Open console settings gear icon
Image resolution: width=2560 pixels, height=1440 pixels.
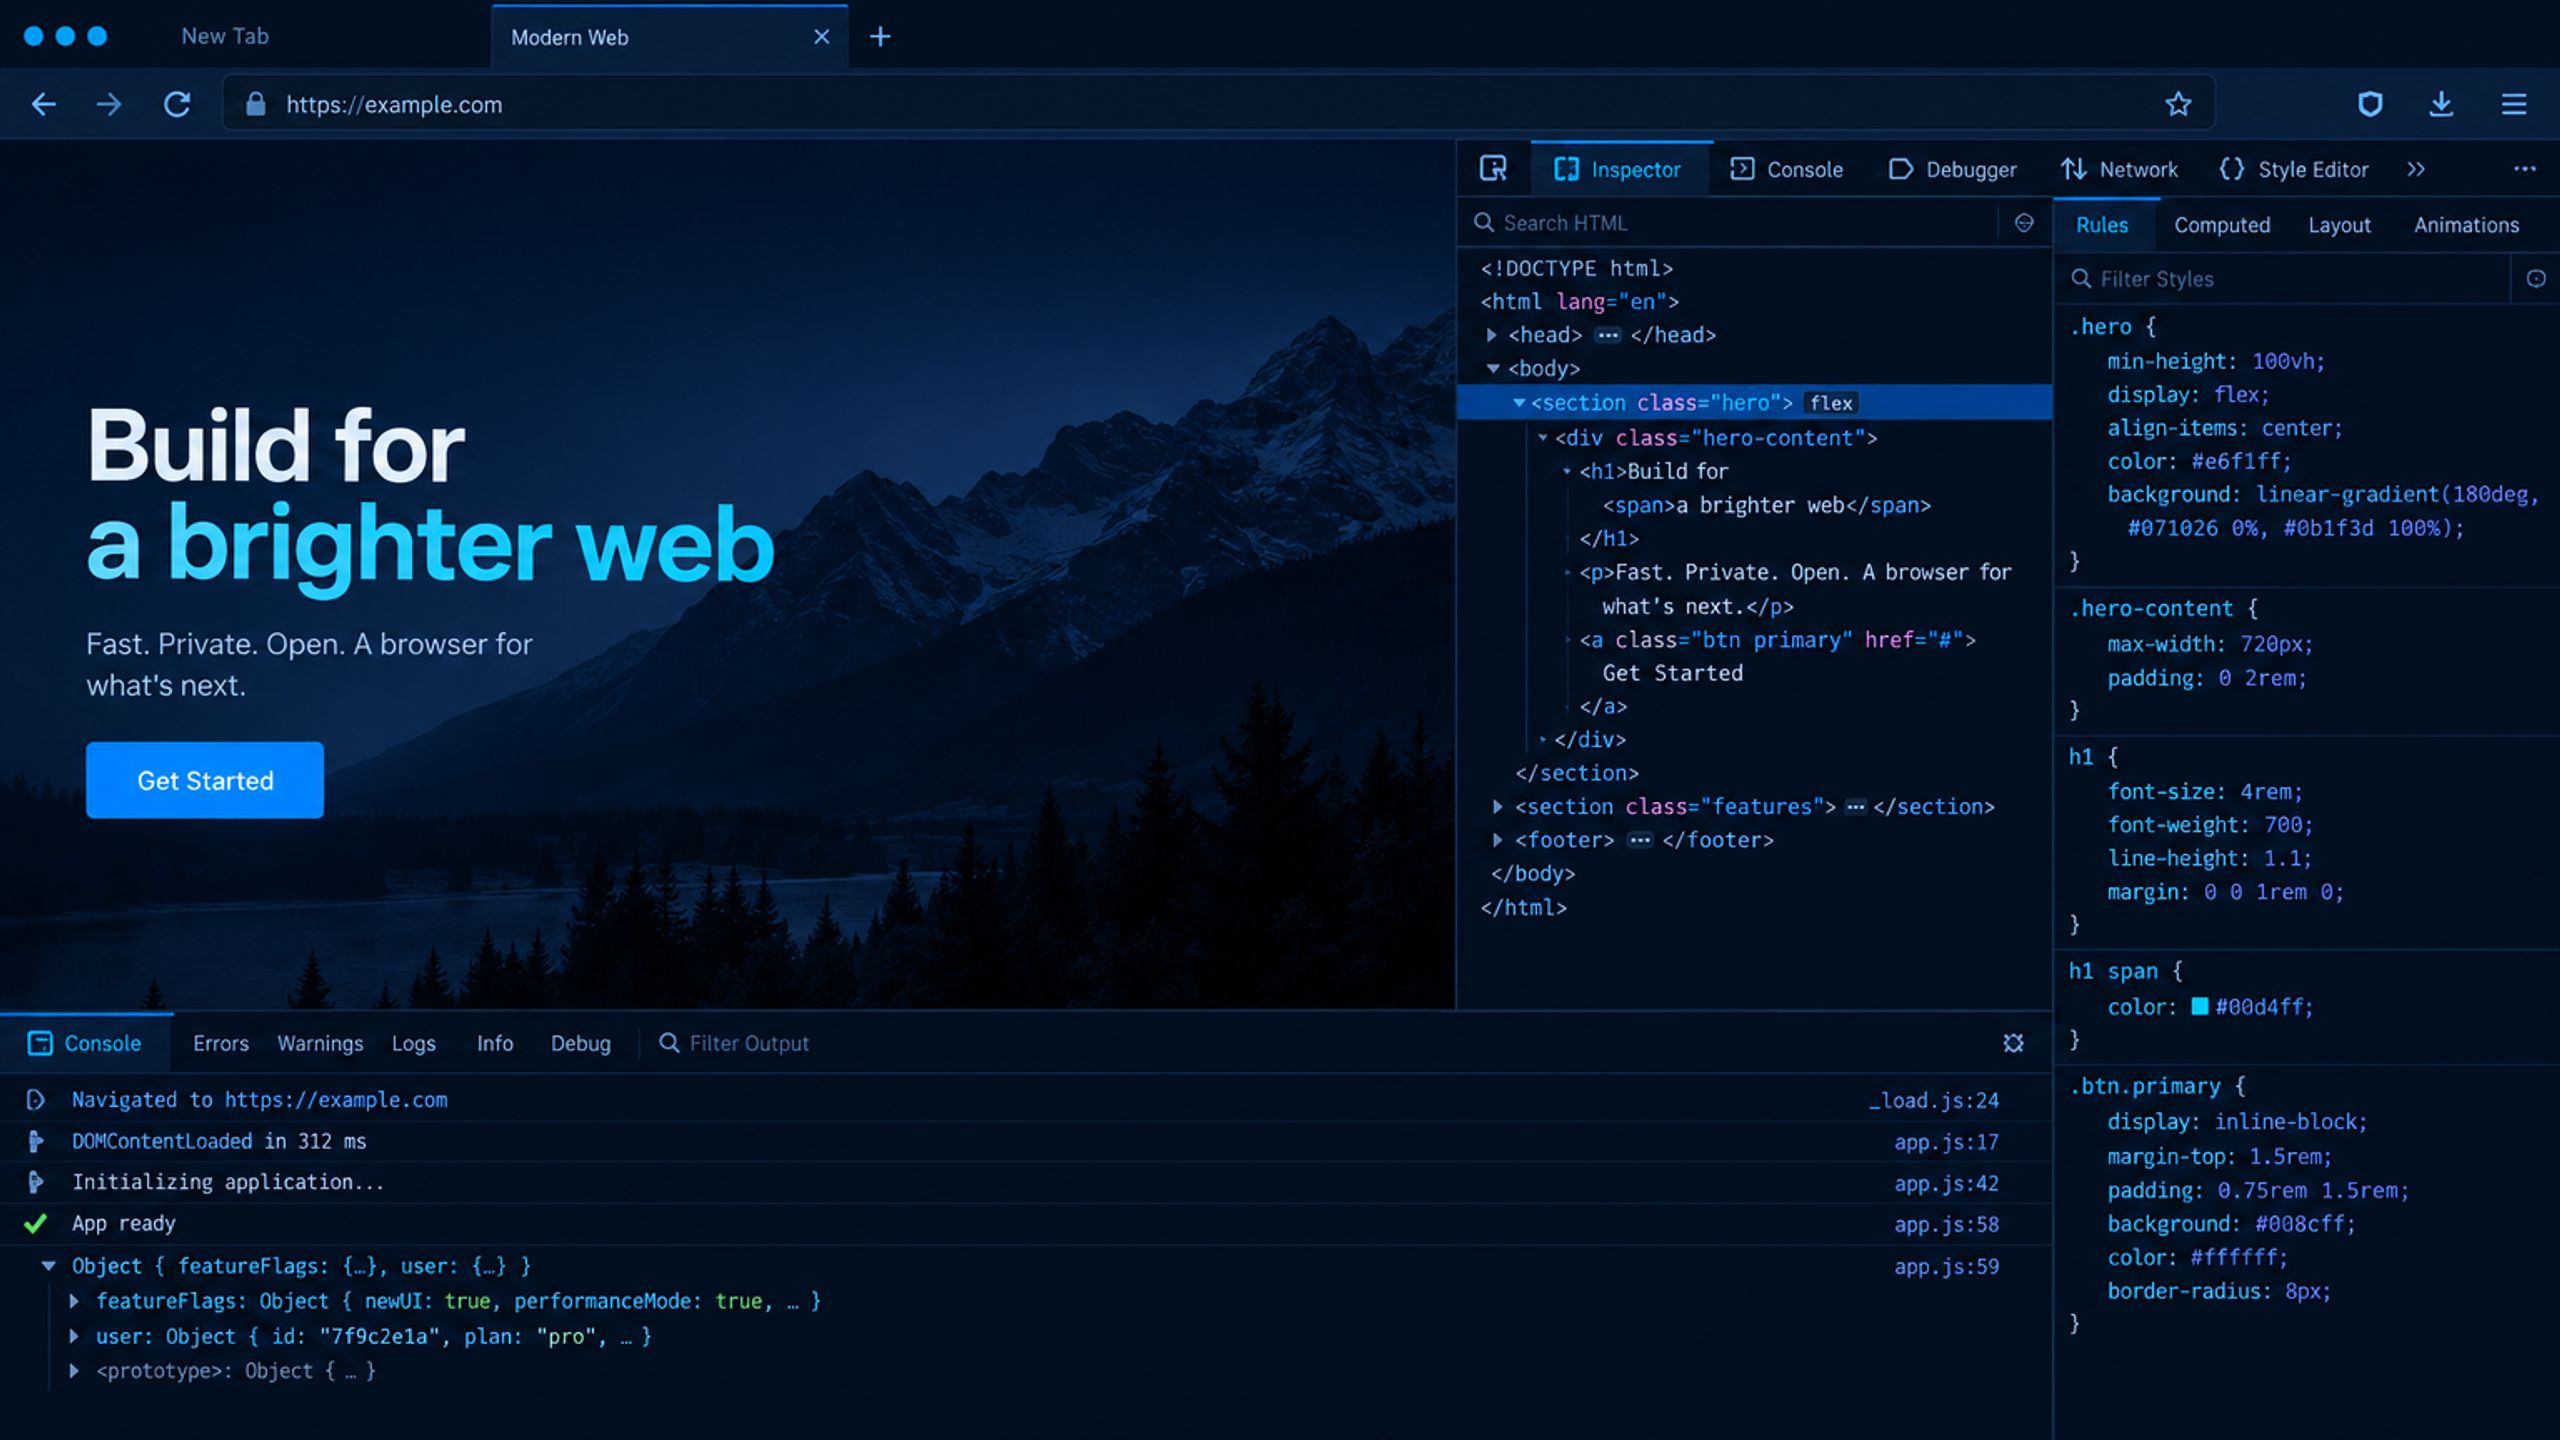point(2013,1043)
